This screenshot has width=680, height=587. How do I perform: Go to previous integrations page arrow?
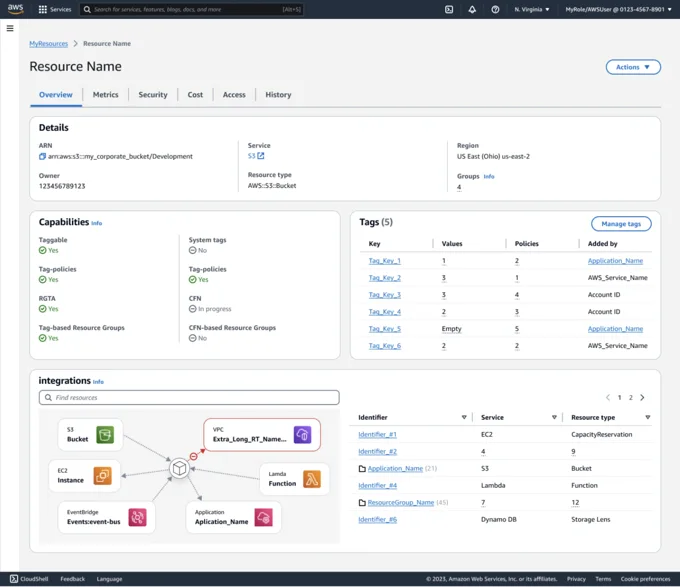(608, 398)
